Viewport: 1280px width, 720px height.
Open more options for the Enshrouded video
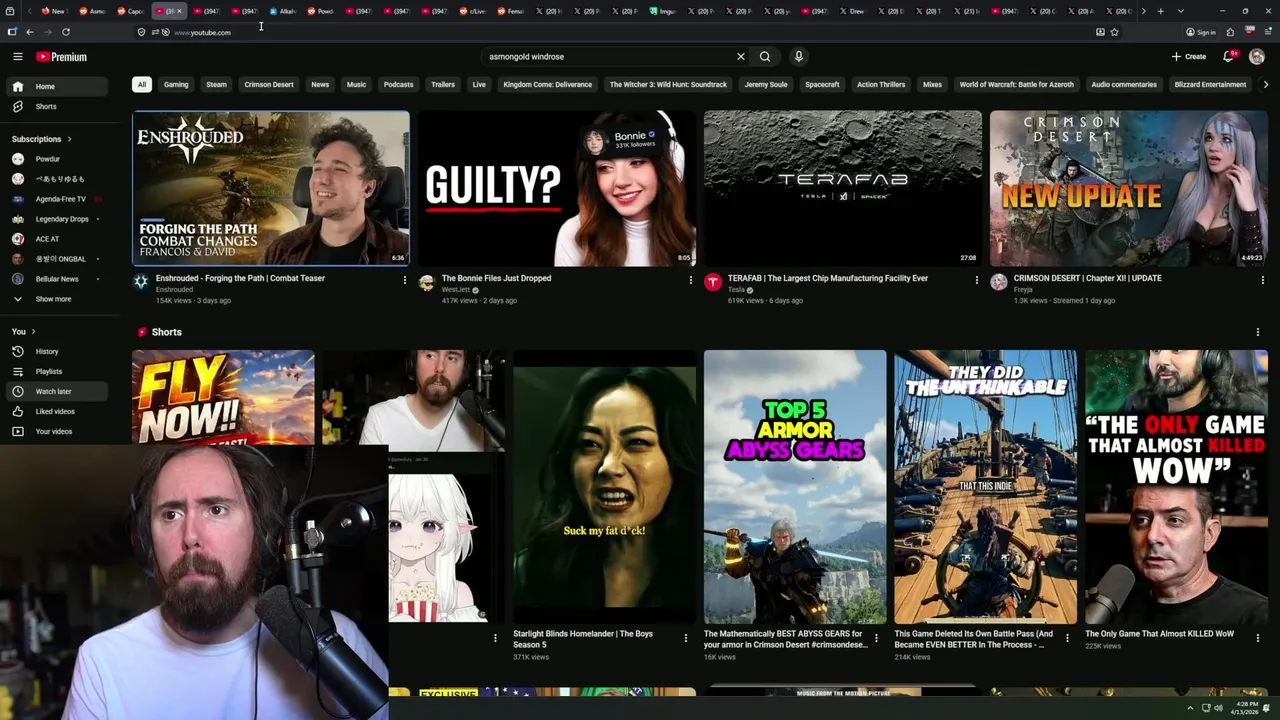click(405, 280)
